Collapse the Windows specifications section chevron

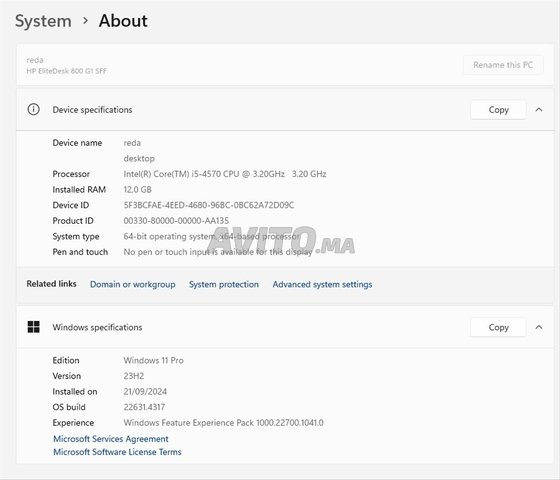(x=539, y=327)
